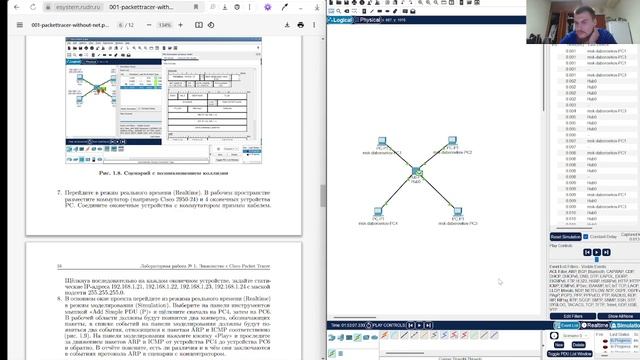Select blue serial zigzag cable
640x360 pixels.
click(x=444, y=336)
